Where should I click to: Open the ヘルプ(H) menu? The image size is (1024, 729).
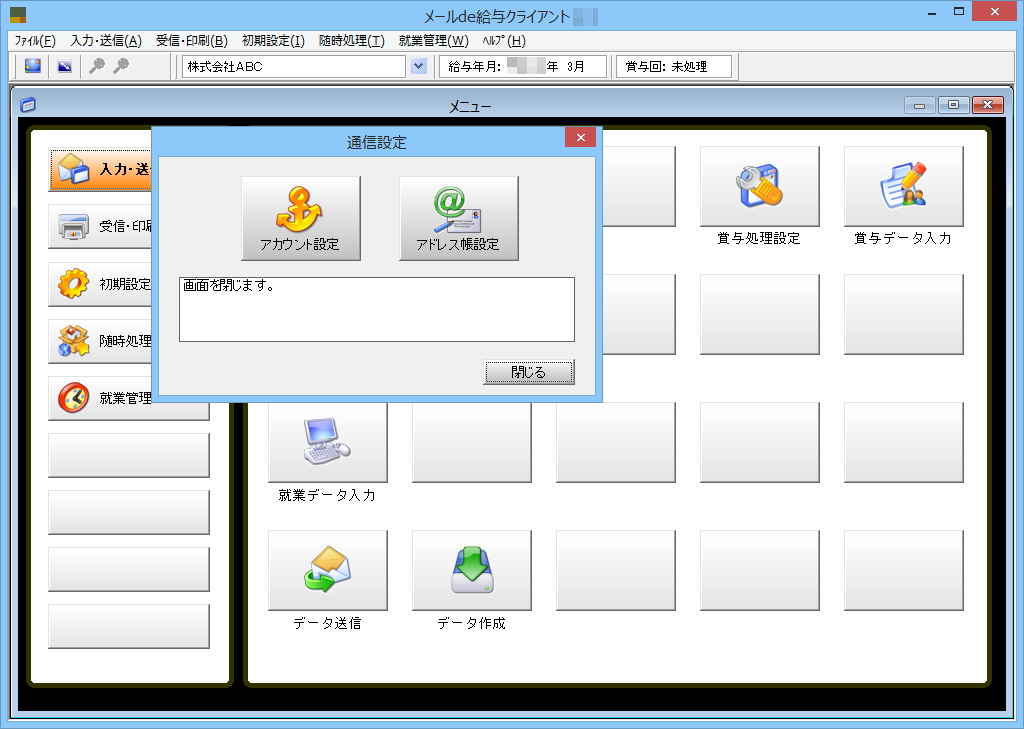point(504,40)
